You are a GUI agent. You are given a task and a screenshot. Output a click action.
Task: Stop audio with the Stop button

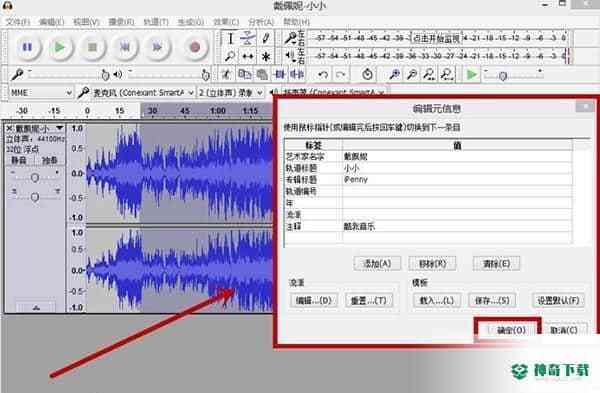[x=92, y=47]
